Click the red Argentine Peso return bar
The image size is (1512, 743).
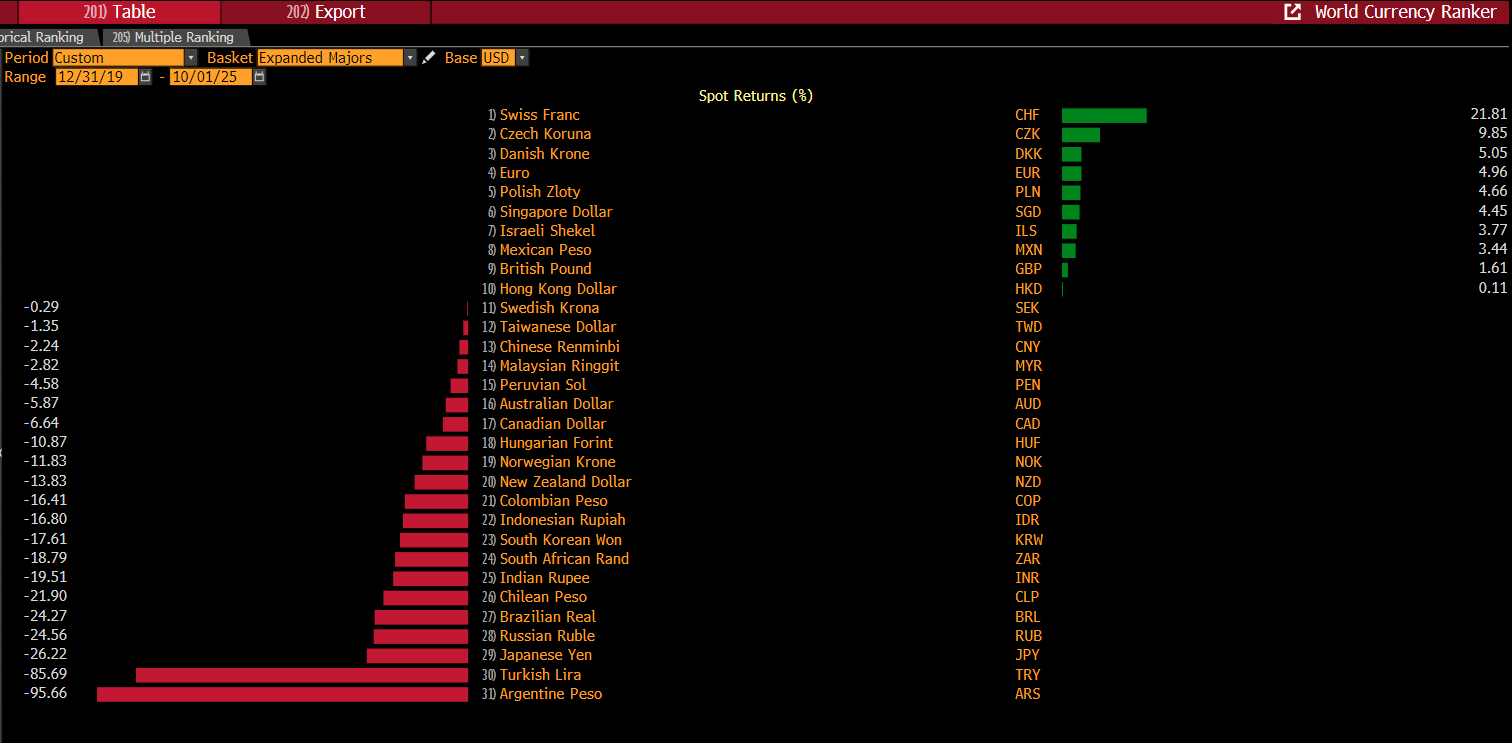click(x=282, y=694)
